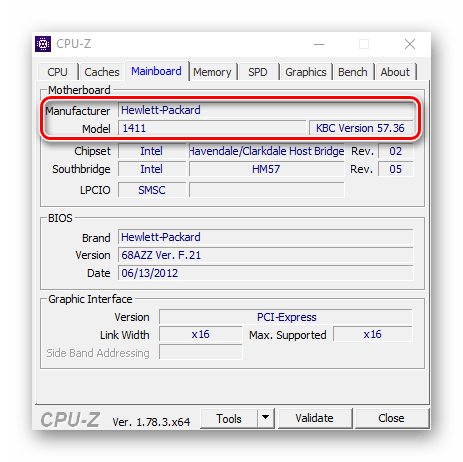463x462 pixels.
Task: Click the Southbridge Intel value
Action: coord(152,169)
